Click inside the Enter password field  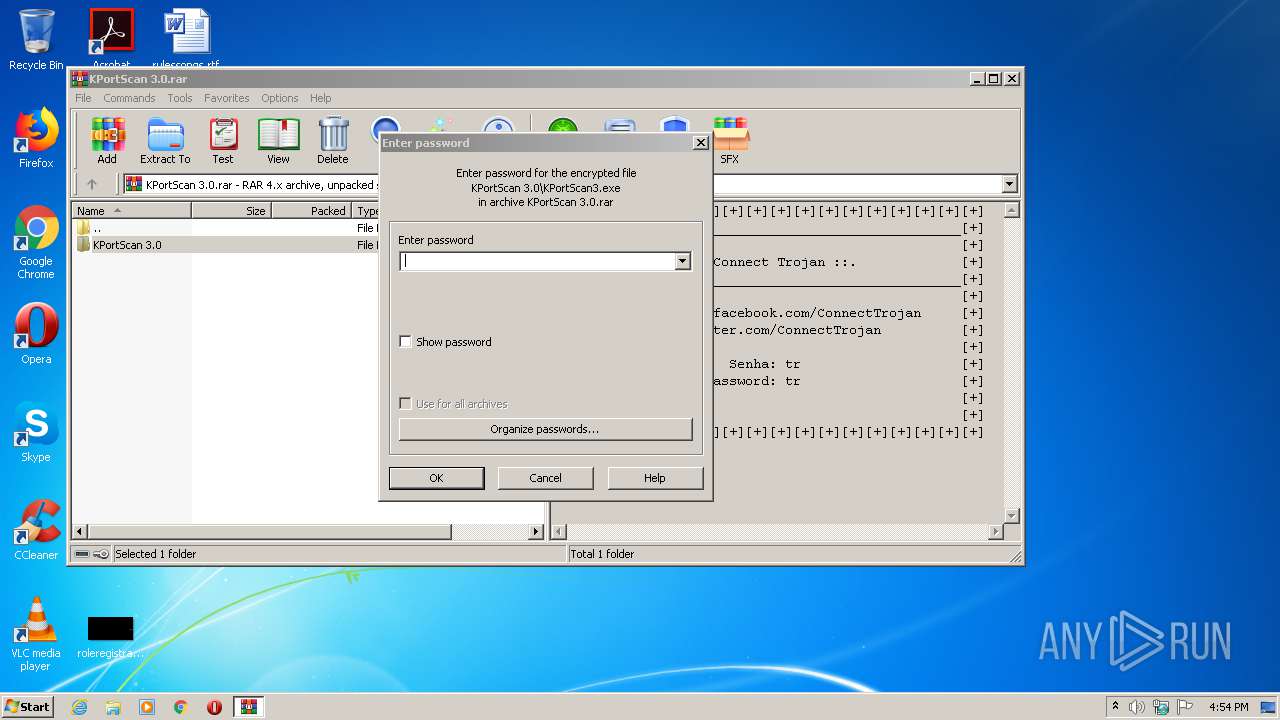click(538, 262)
